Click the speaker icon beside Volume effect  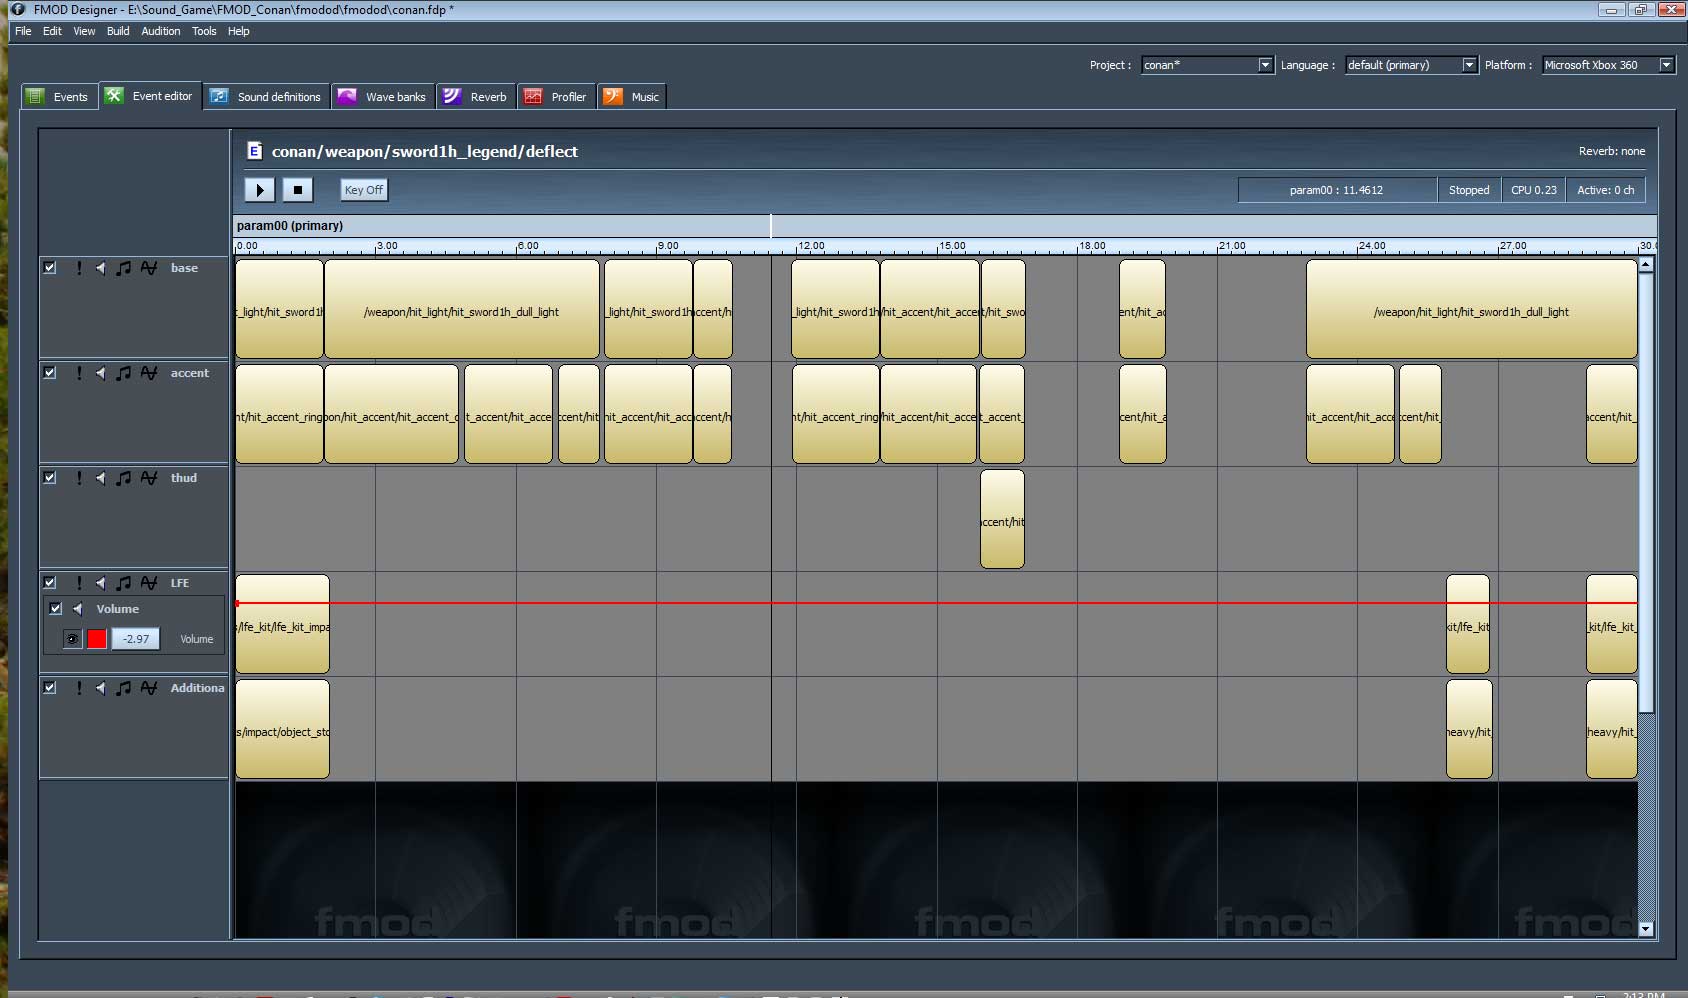(77, 609)
